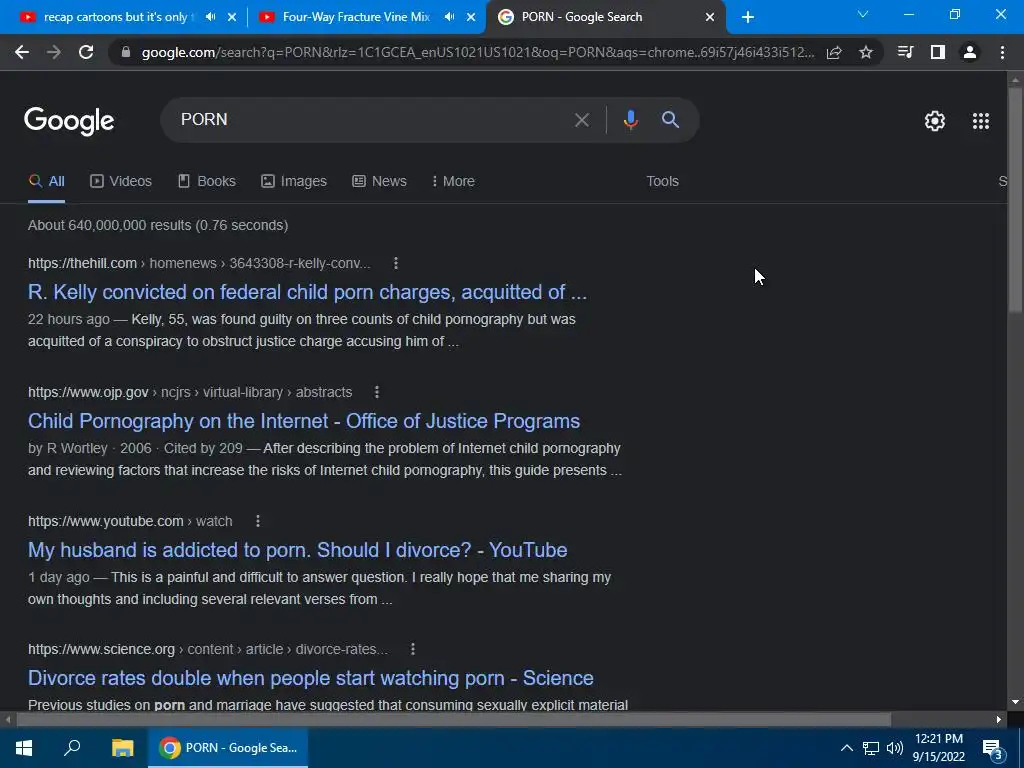
Task: Submit search with magnifying glass icon
Action: coord(670,120)
